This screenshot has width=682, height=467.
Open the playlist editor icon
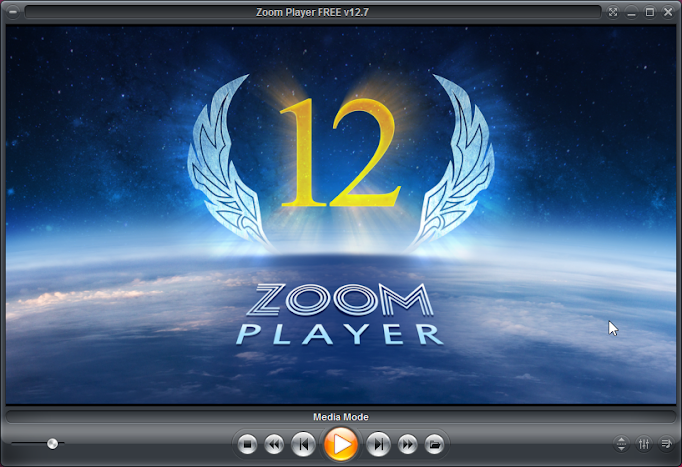666,444
